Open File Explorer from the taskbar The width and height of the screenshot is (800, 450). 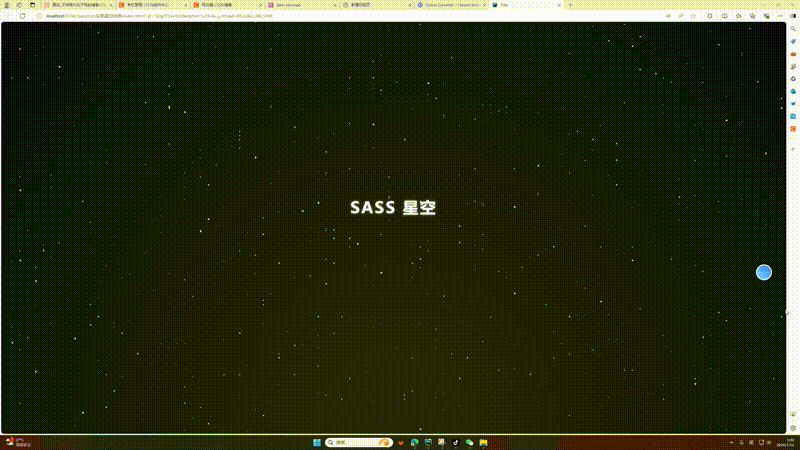(x=483, y=442)
